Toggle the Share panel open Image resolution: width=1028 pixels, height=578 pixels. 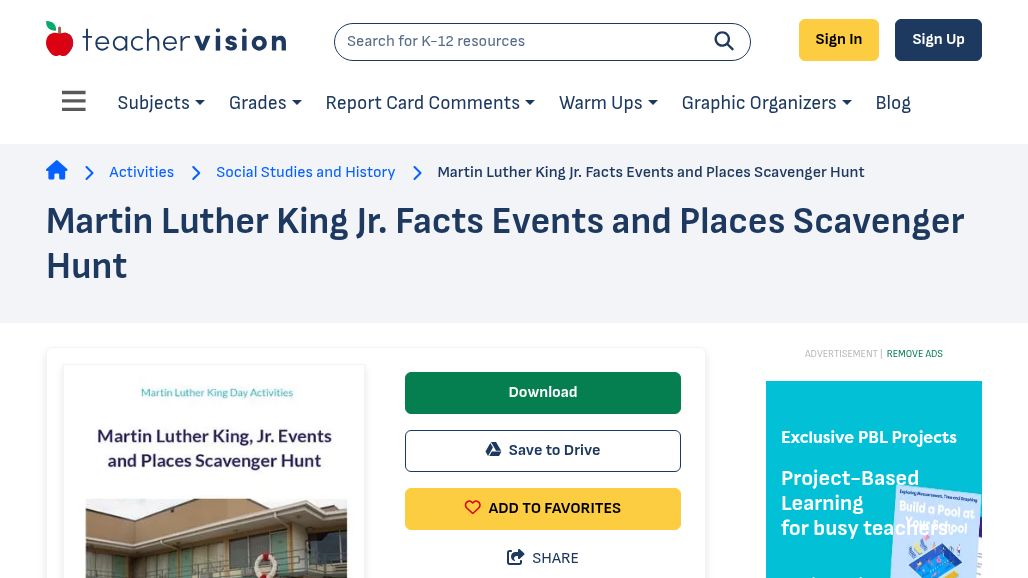tap(543, 558)
